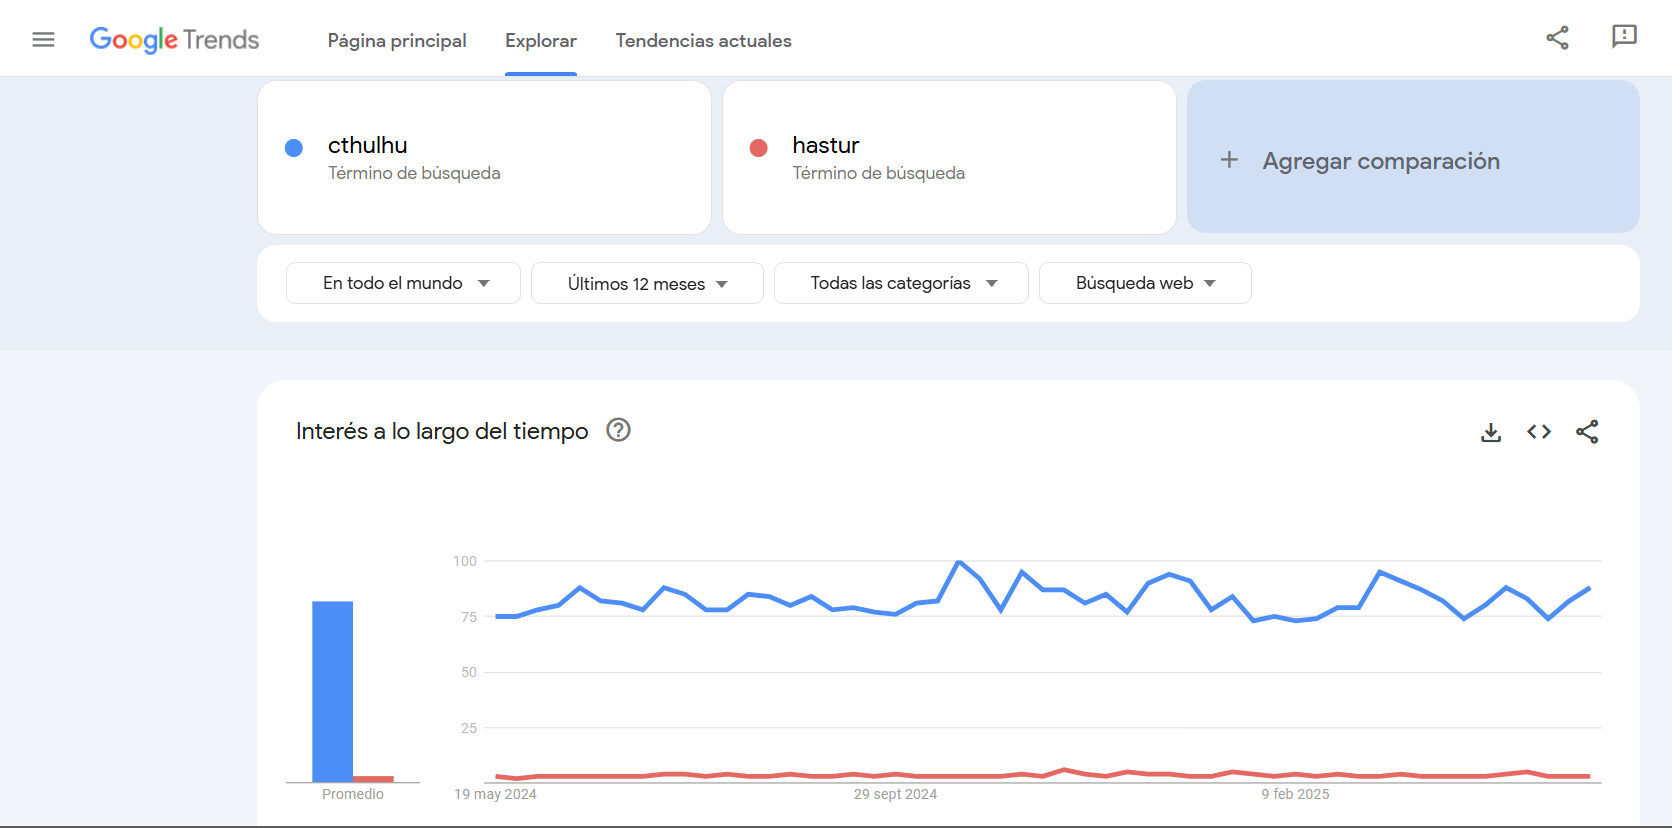Open the send feedback icon
This screenshot has width=1672, height=828.
pos(1624,38)
